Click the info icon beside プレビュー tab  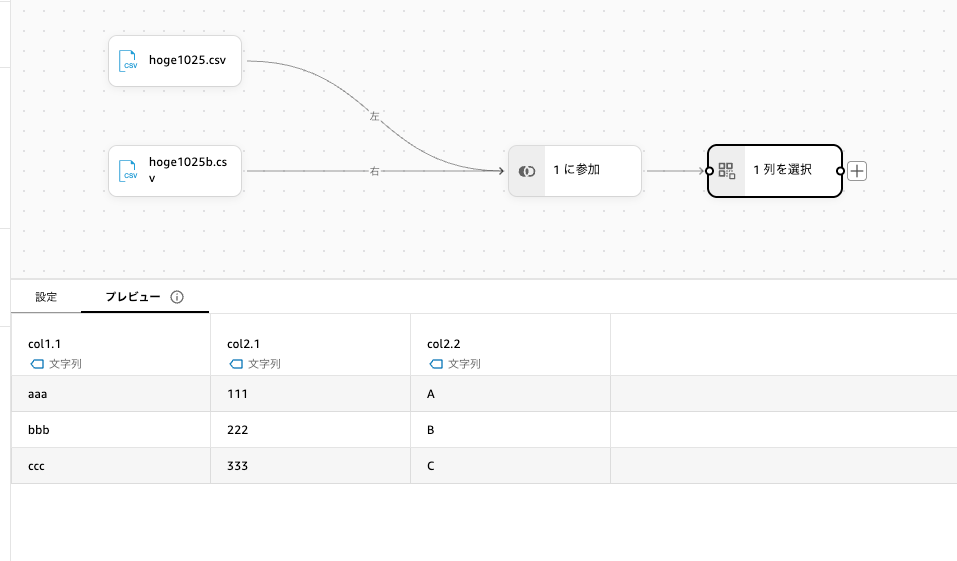pyautogui.click(x=177, y=297)
